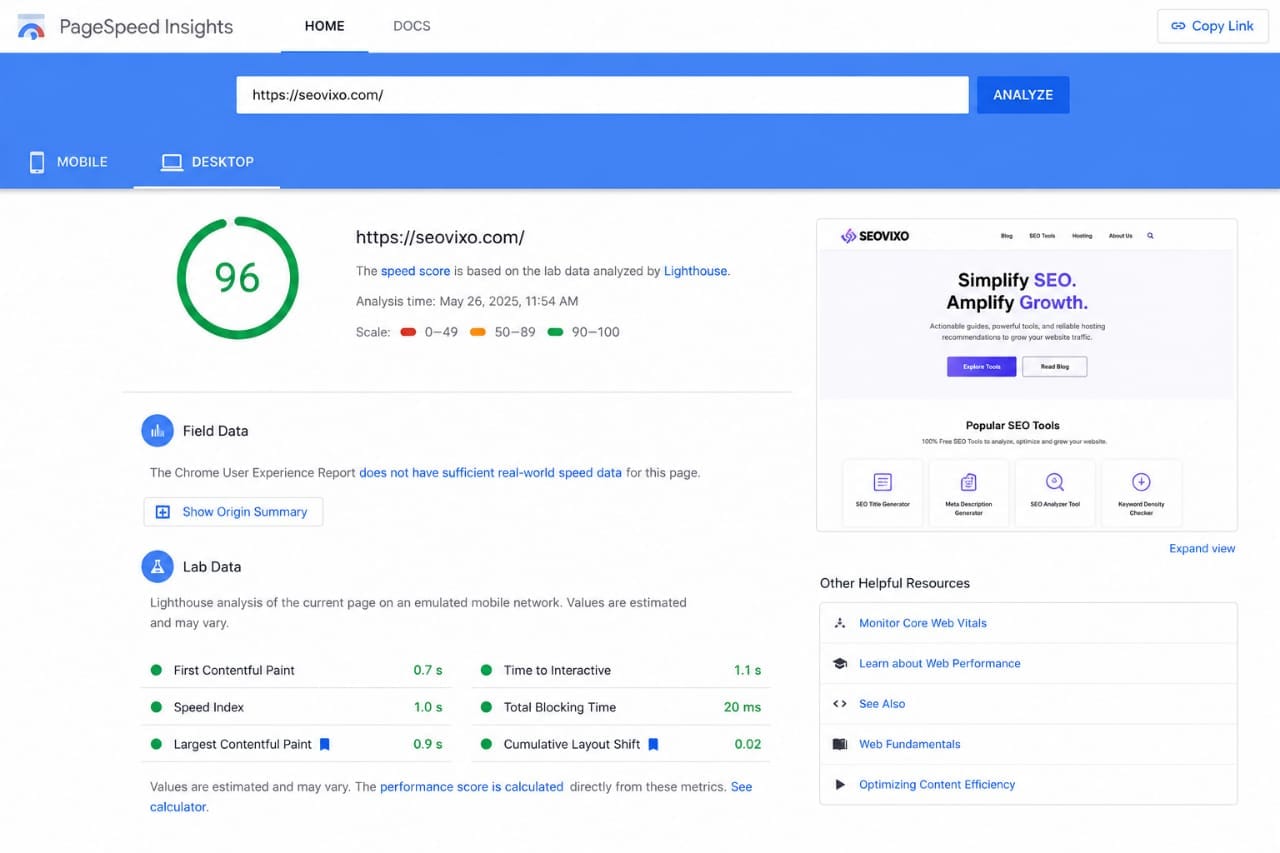Image resolution: width=1280 pixels, height=853 pixels.
Task: Select the DESKTOP results tab
Action: tap(207, 162)
